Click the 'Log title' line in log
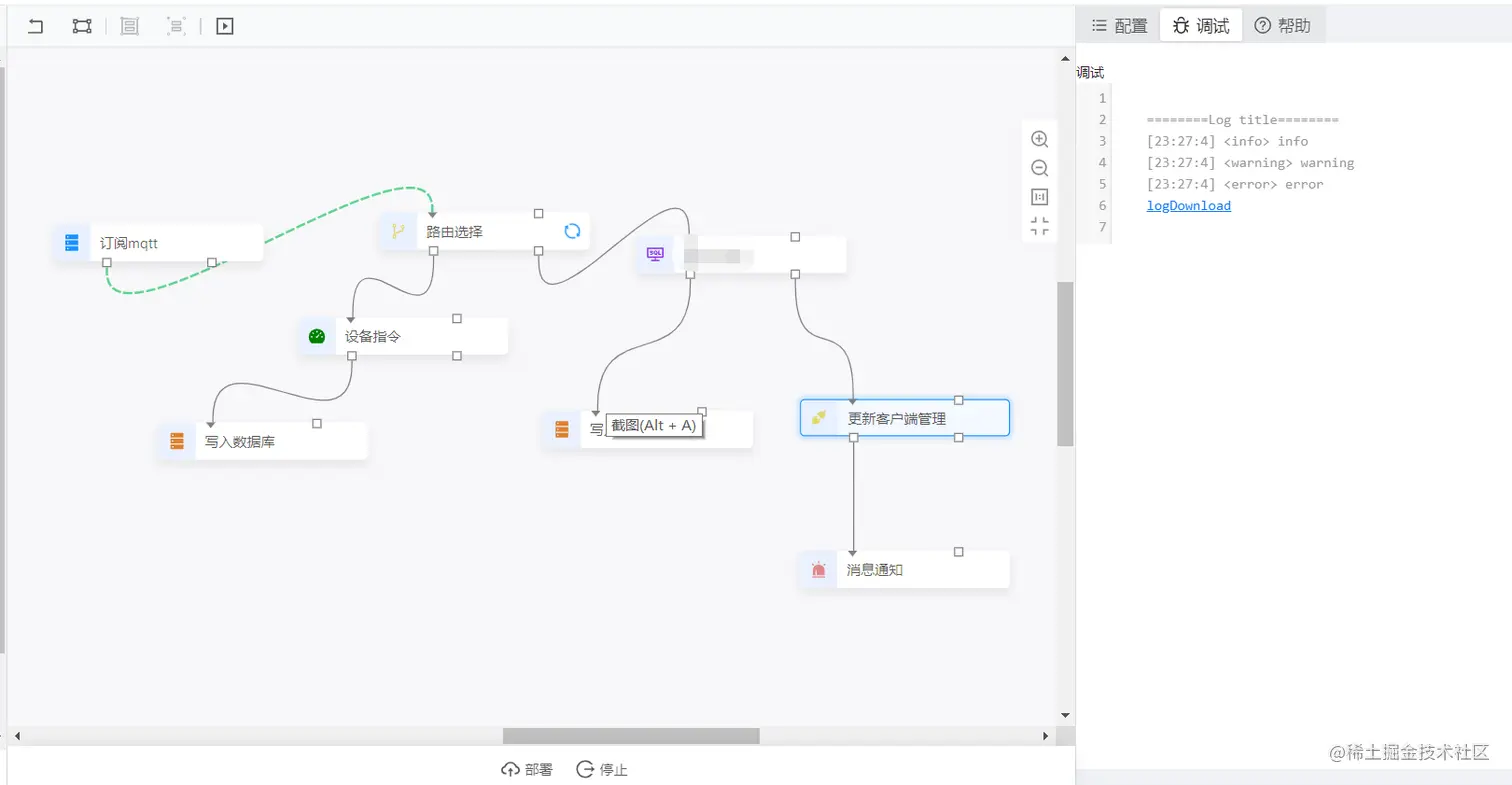Screen dimensions: 1512x785 click(1242, 120)
